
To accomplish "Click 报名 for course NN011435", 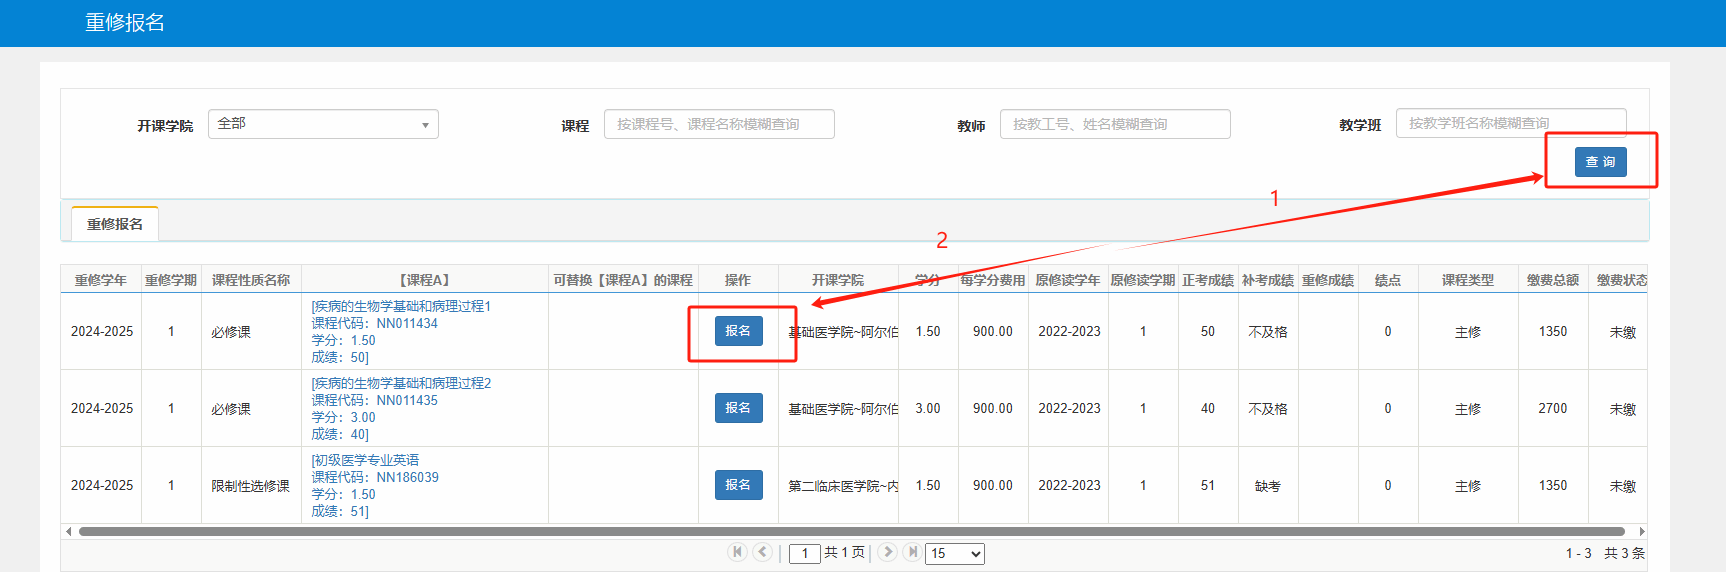I will pos(738,408).
